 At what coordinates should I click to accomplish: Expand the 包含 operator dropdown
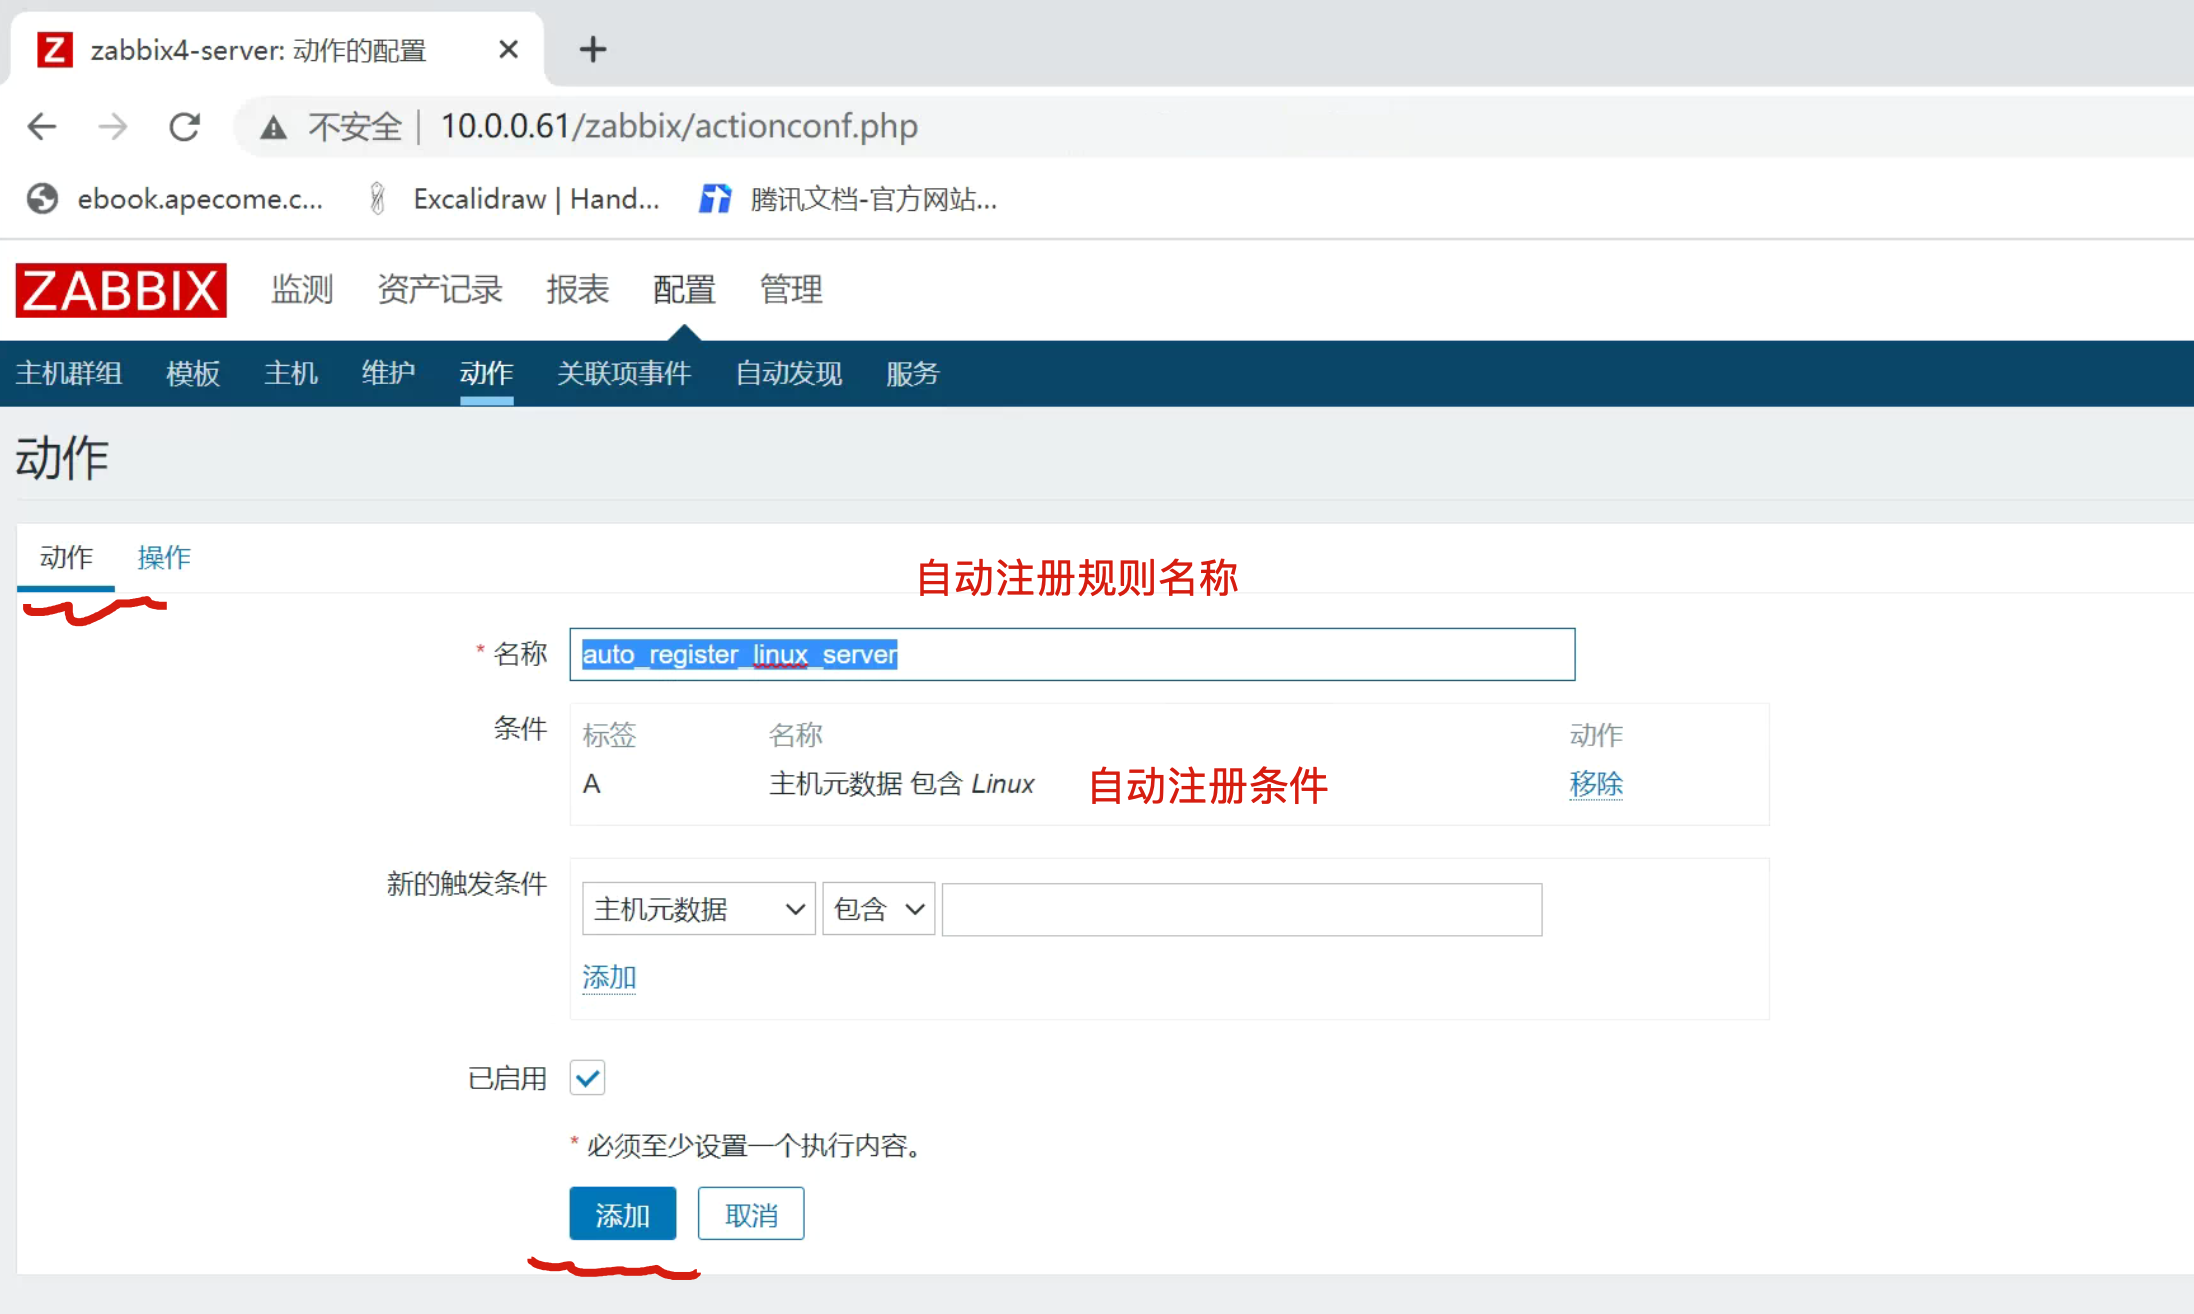878,909
